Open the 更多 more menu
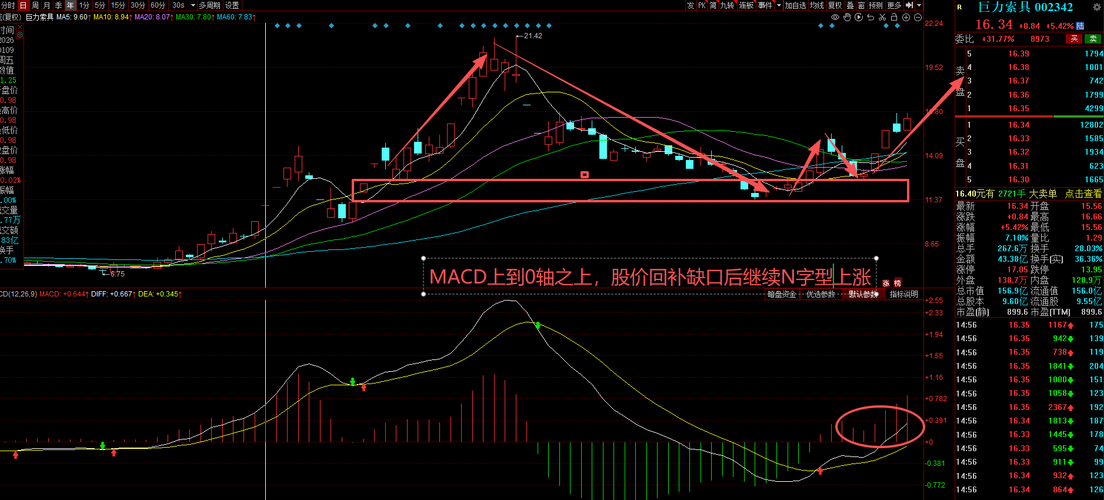The height and width of the screenshot is (500, 1104). [x=894, y=6]
